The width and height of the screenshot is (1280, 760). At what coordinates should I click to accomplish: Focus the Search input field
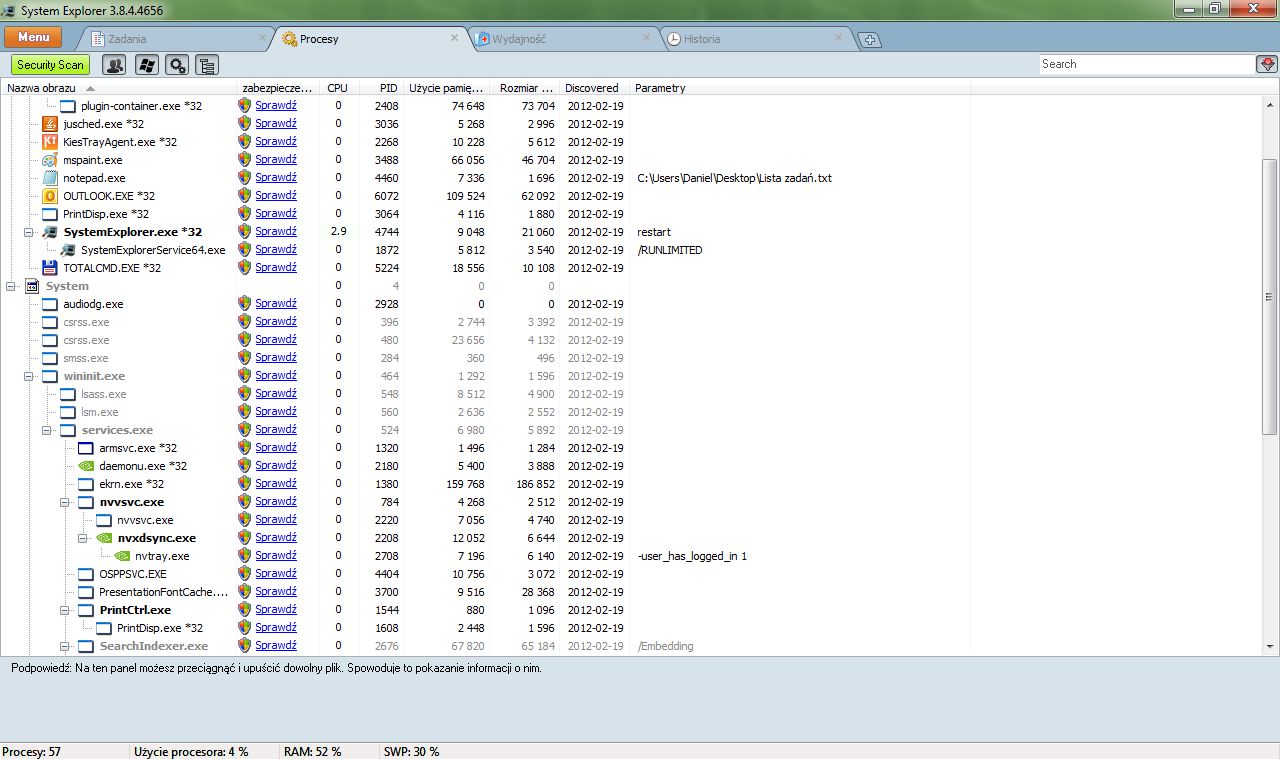point(1146,64)
